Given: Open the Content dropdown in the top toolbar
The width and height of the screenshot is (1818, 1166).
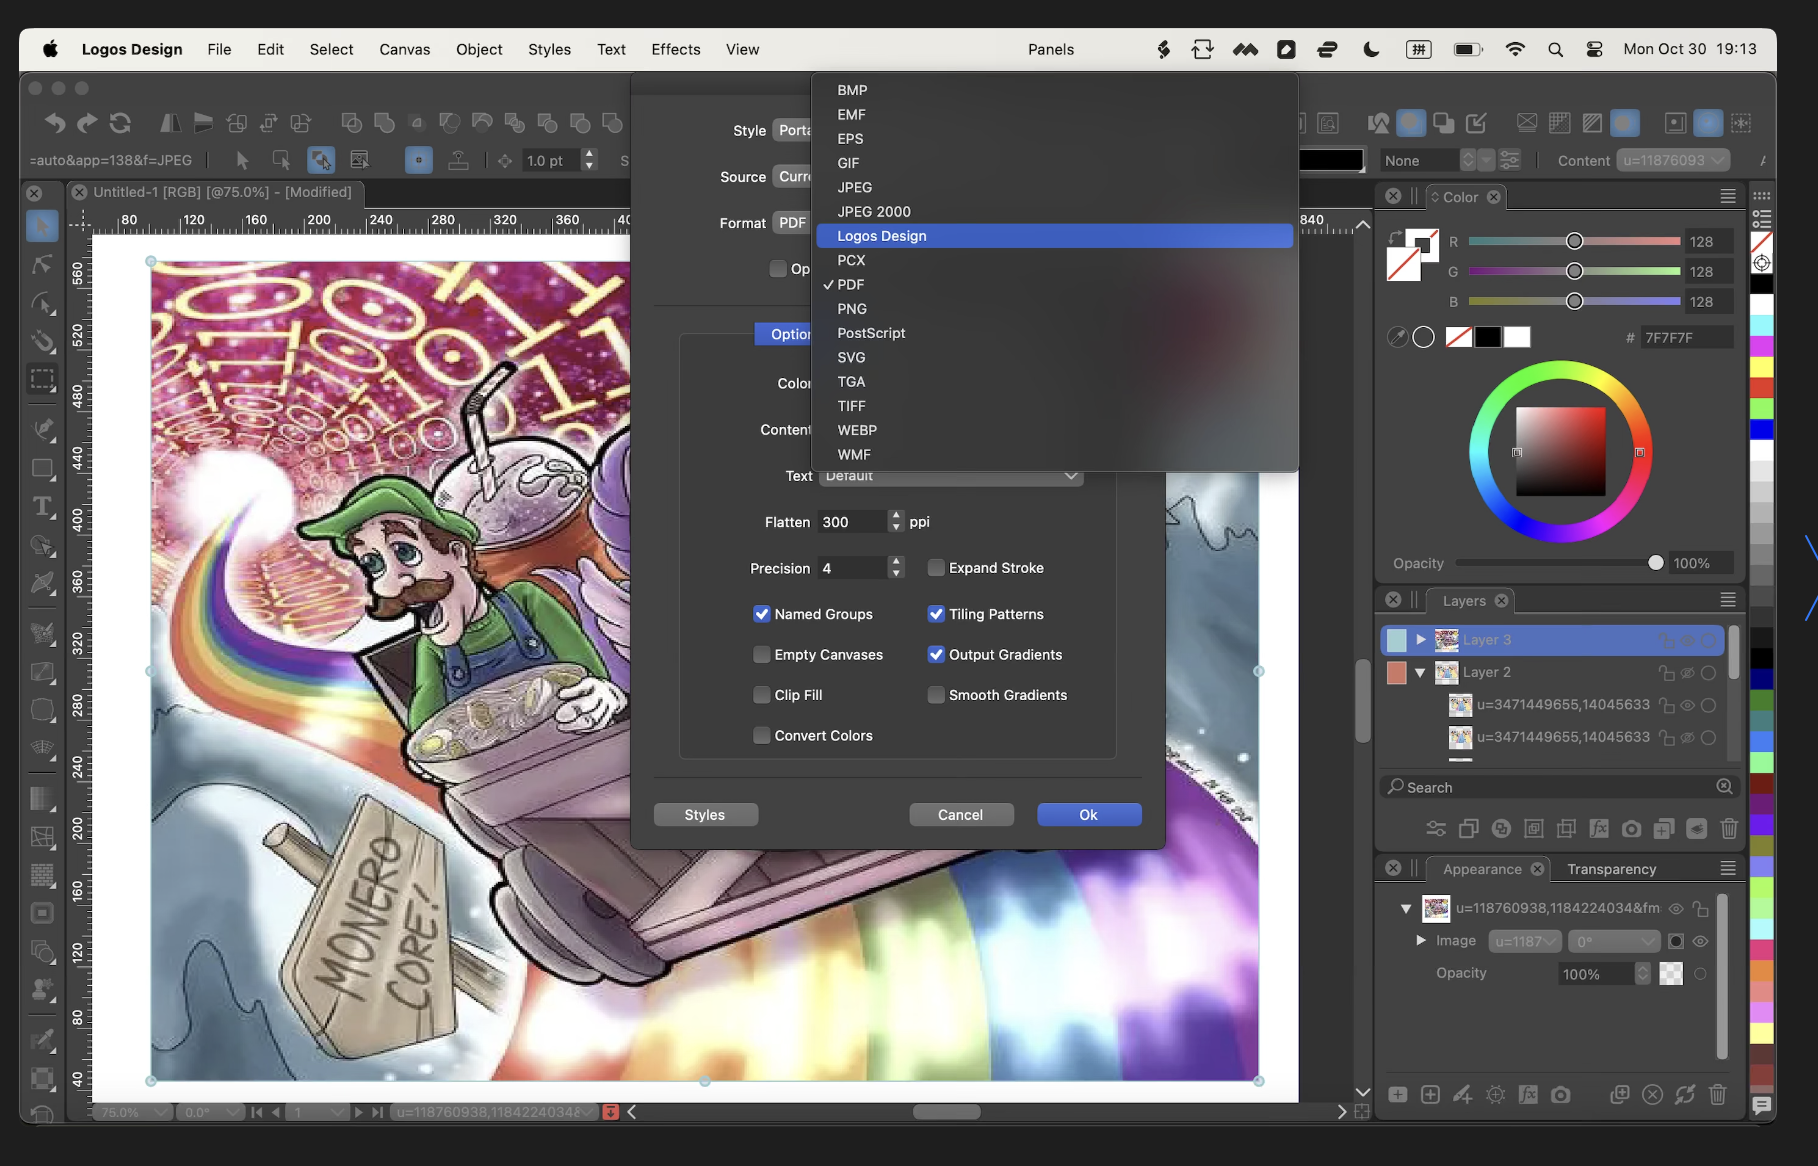Looking at the screenshot, I should [x=1674, y=160].
